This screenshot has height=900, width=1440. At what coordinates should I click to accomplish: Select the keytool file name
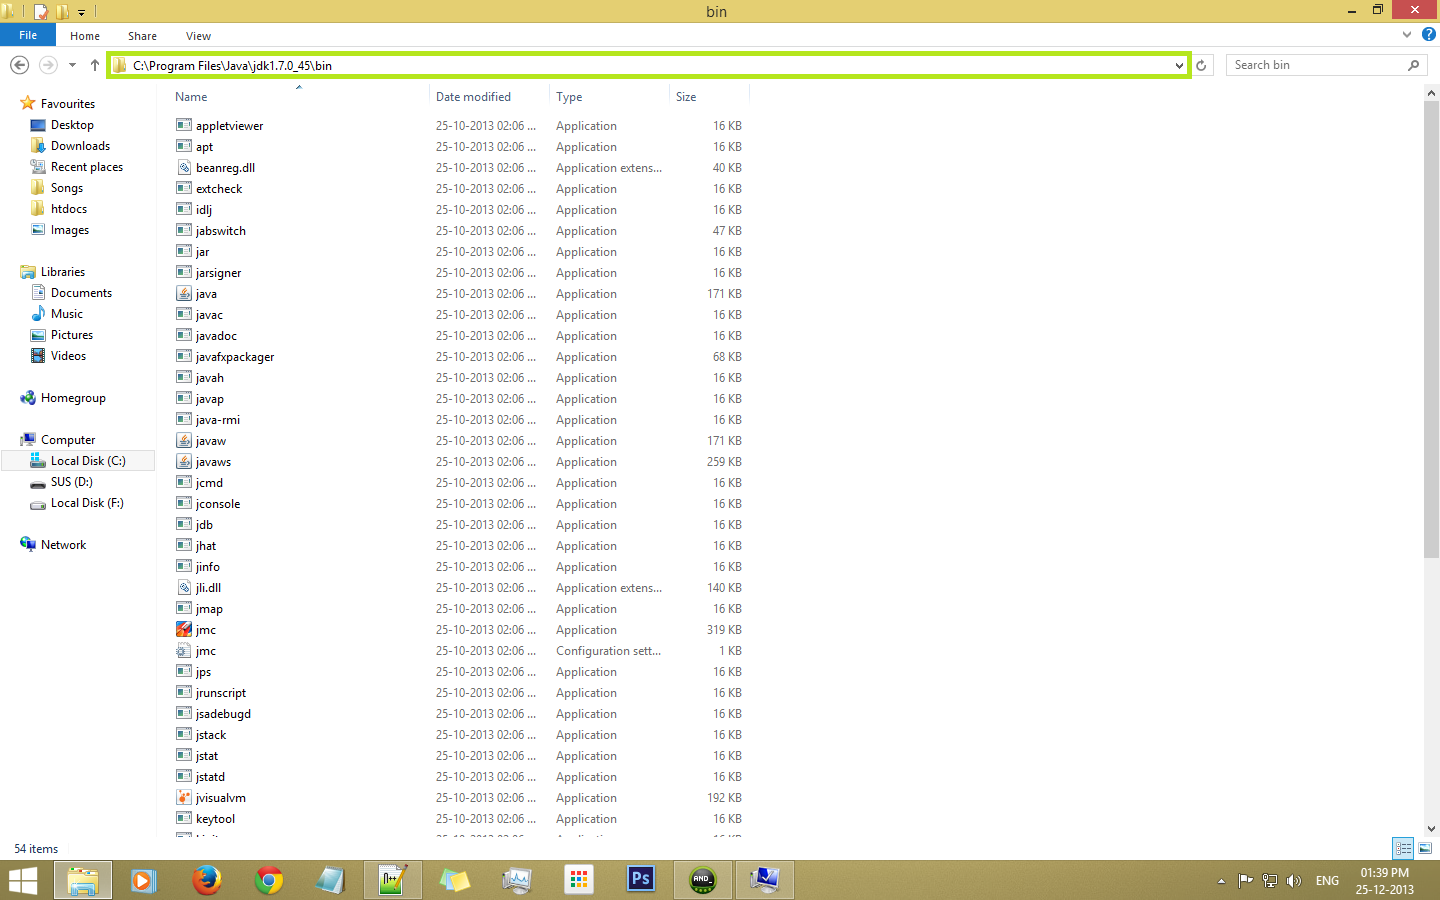point(215,819)
